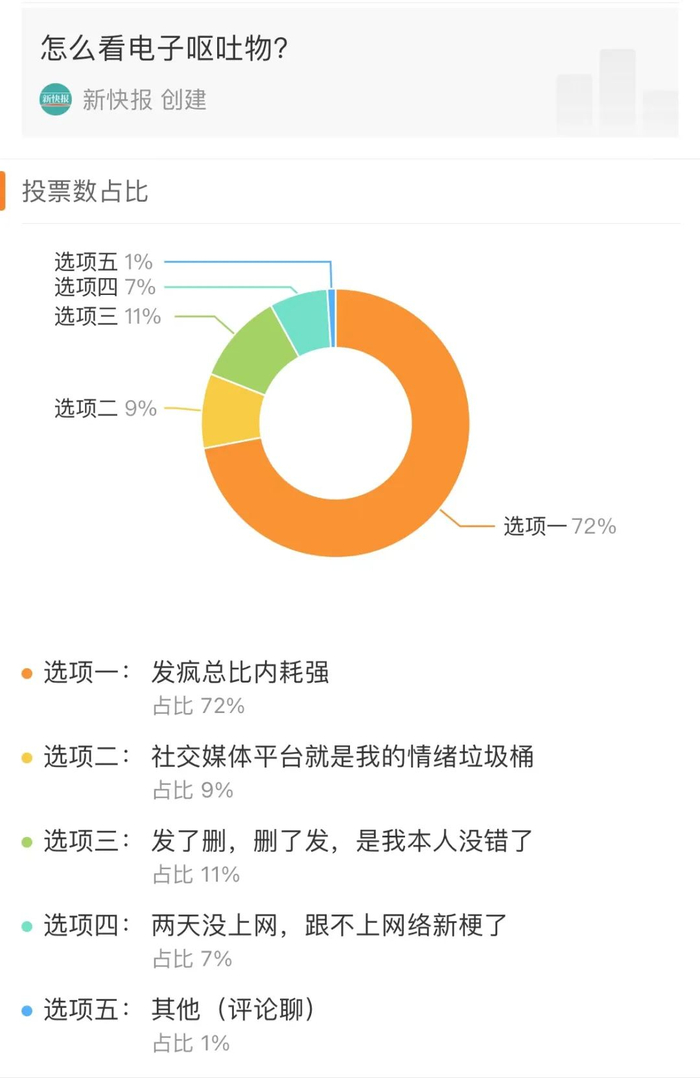Select option 社交媒体平台就是我的情绪垃圾桶
This screenshot has height=1078, width=700.
(342, 757)
